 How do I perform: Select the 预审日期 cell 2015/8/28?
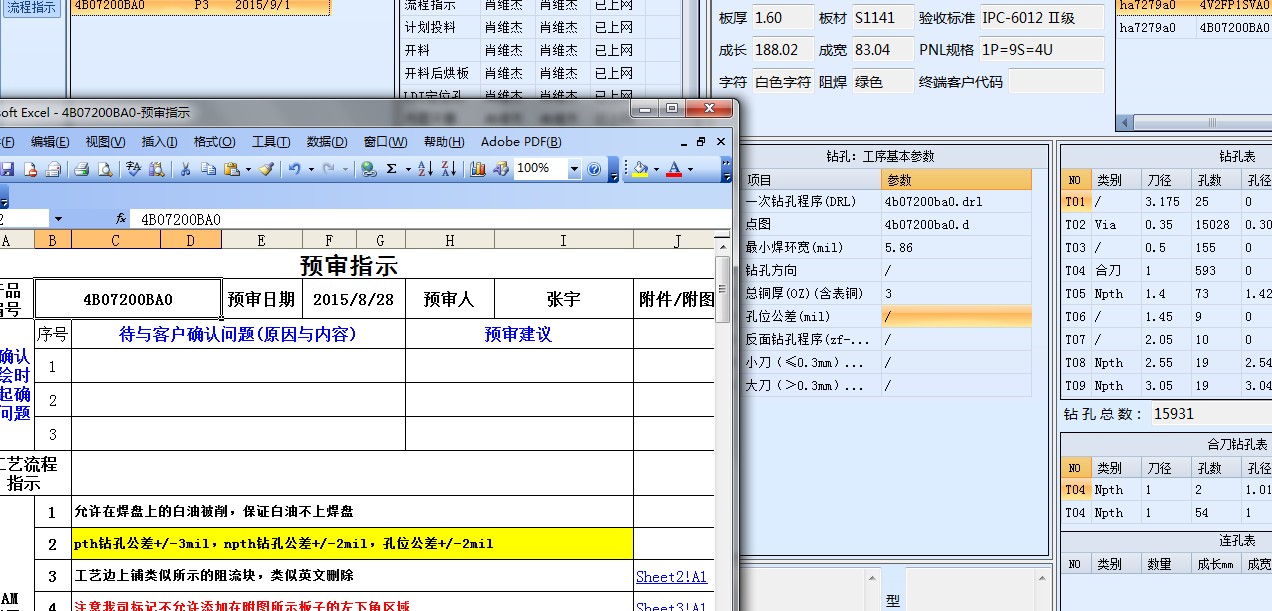click(353, 299)
